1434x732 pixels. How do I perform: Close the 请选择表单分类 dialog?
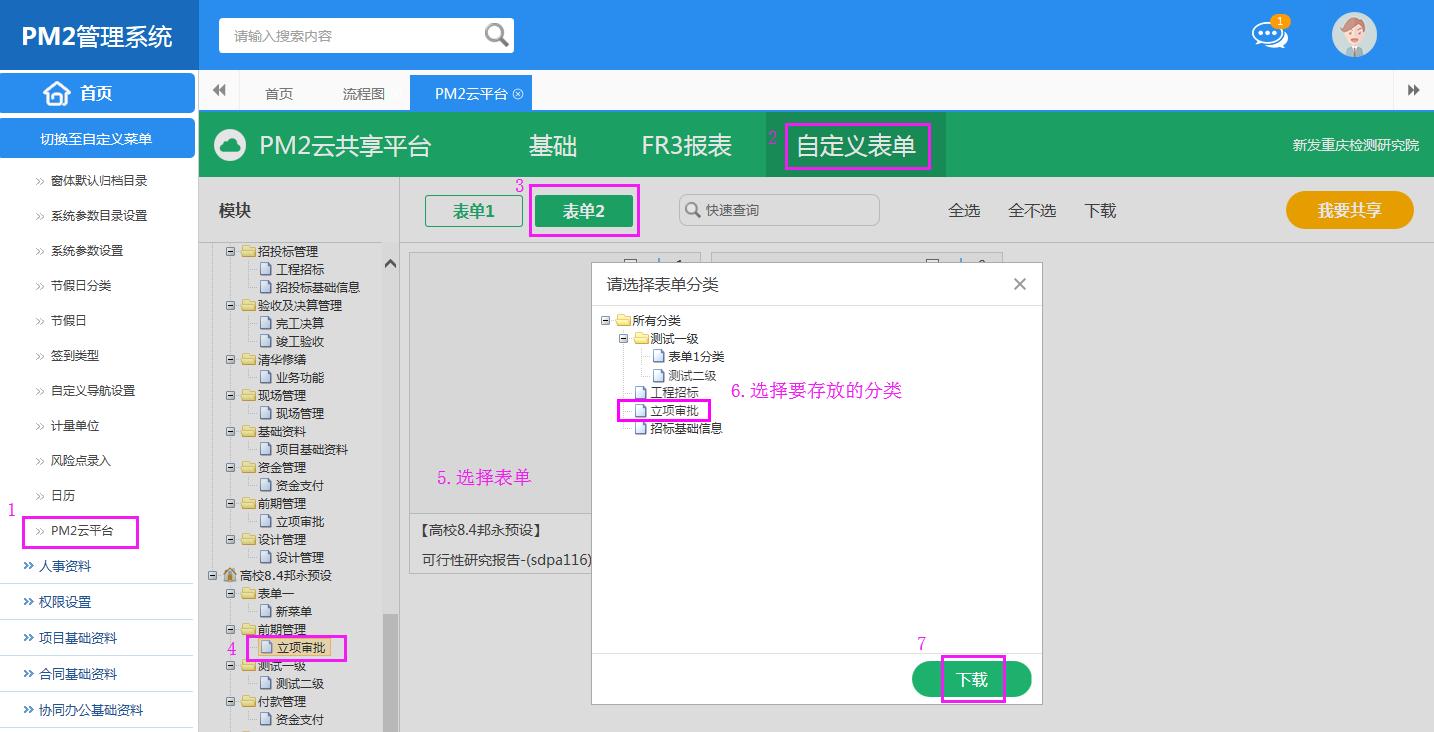1019,284
